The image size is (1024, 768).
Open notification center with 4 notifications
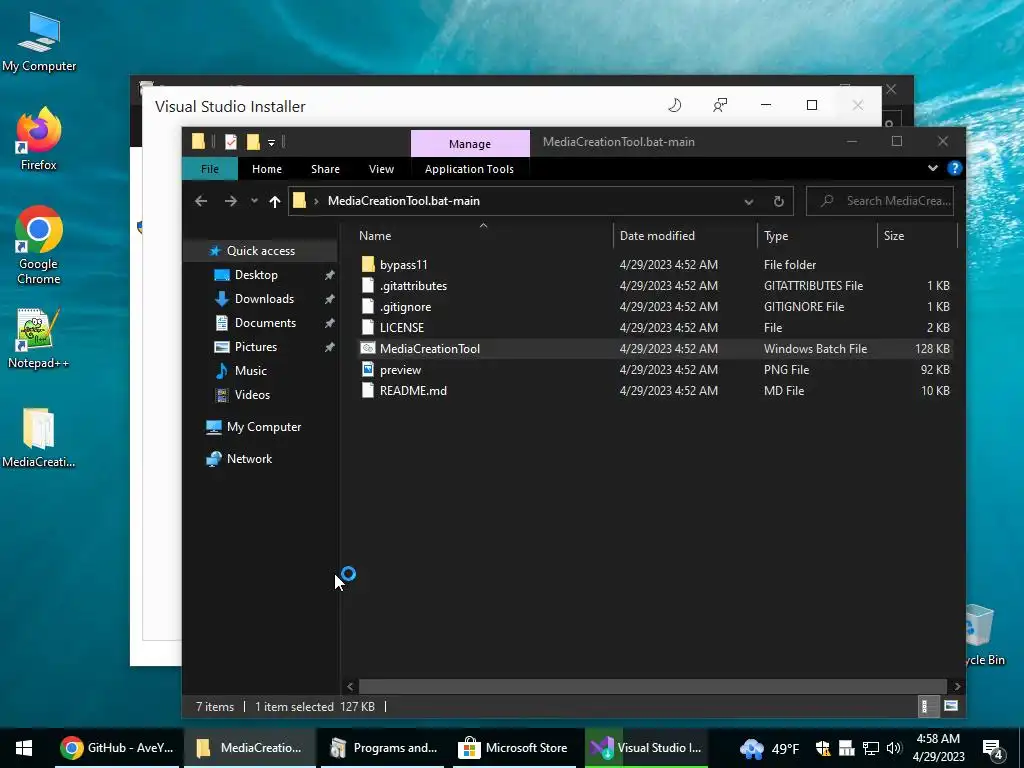tap(993, 749)
